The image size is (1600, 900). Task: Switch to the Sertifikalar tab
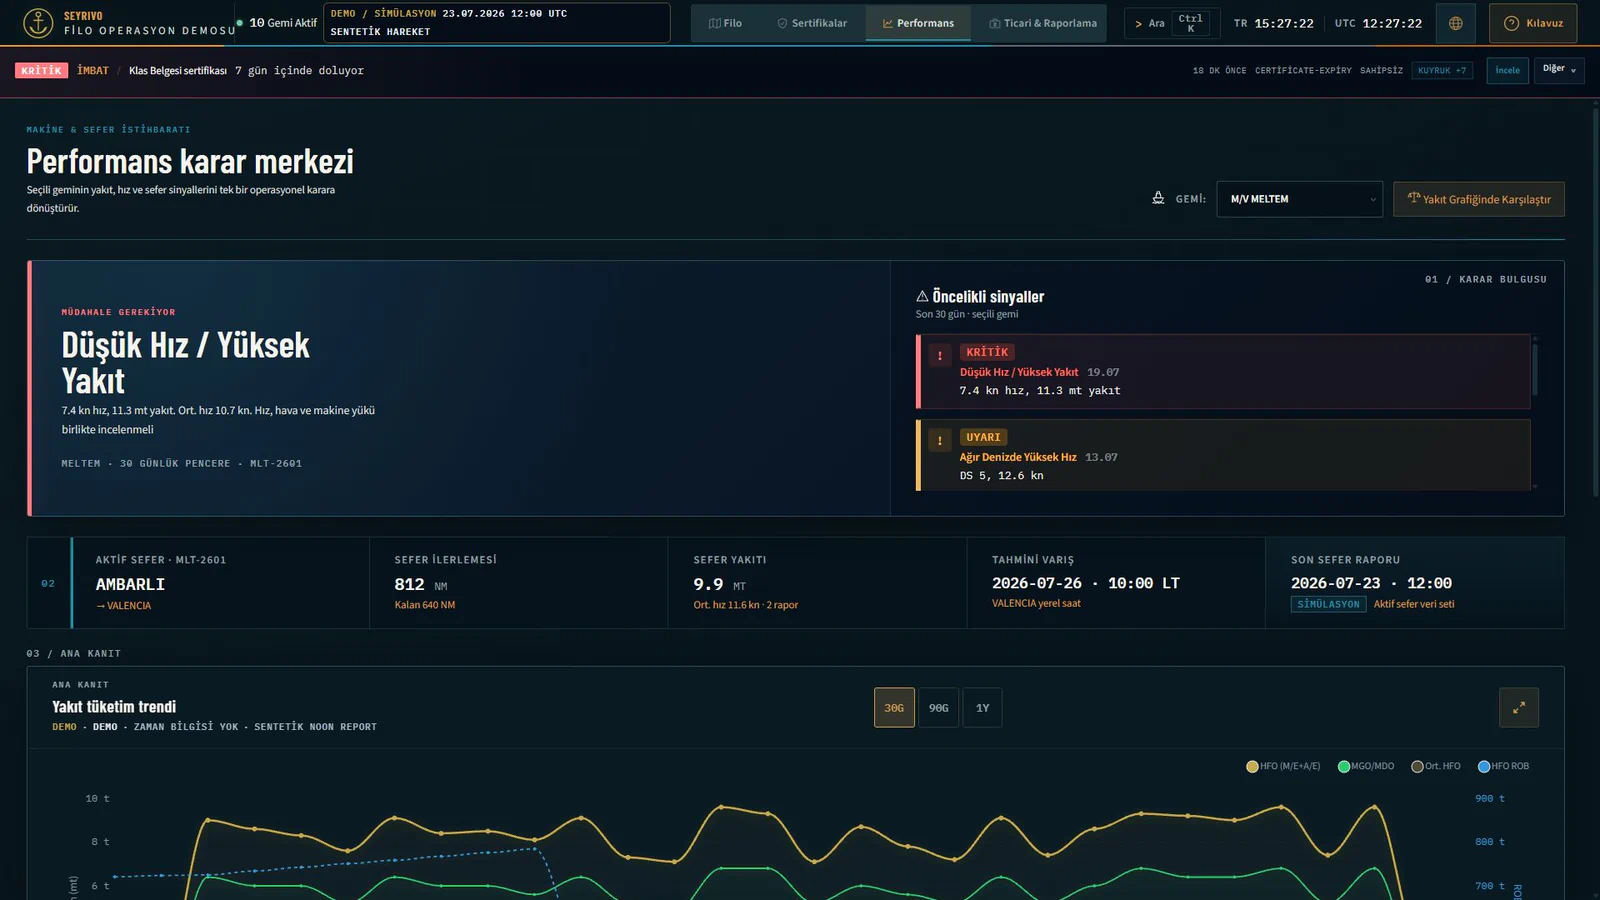(812, 23)
